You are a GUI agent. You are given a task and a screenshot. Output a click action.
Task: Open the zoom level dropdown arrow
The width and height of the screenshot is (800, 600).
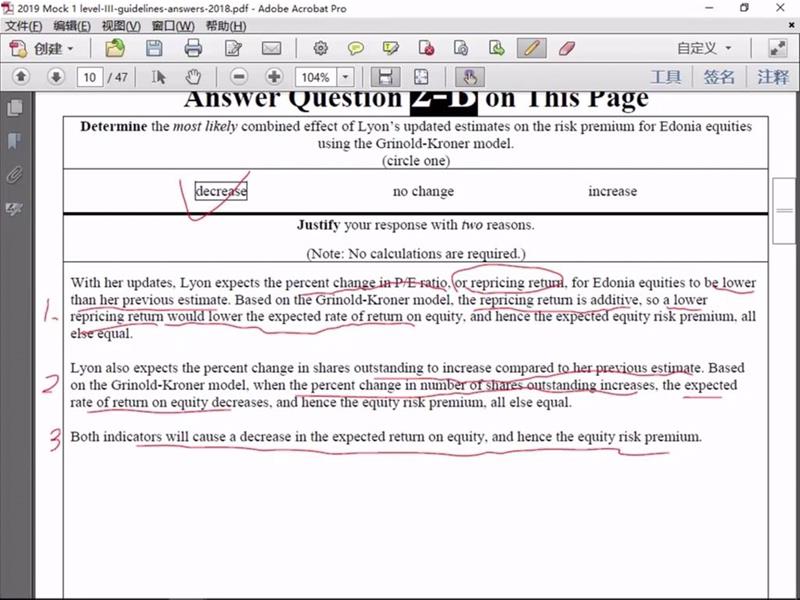coord(345,78)
